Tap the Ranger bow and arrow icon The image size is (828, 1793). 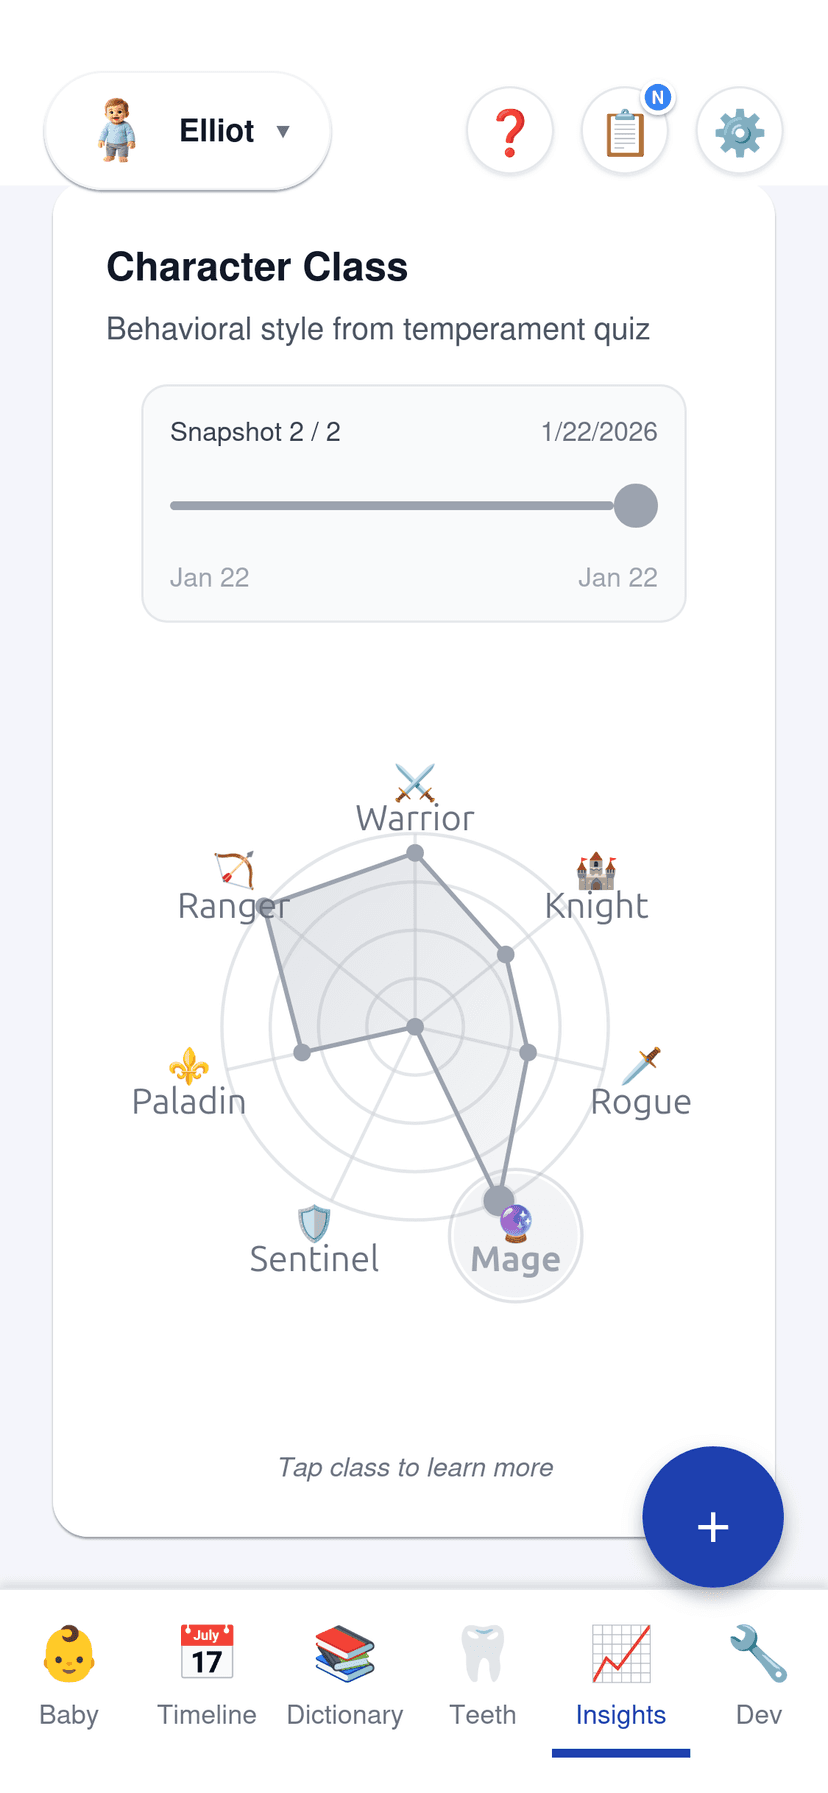coord(235,870)
